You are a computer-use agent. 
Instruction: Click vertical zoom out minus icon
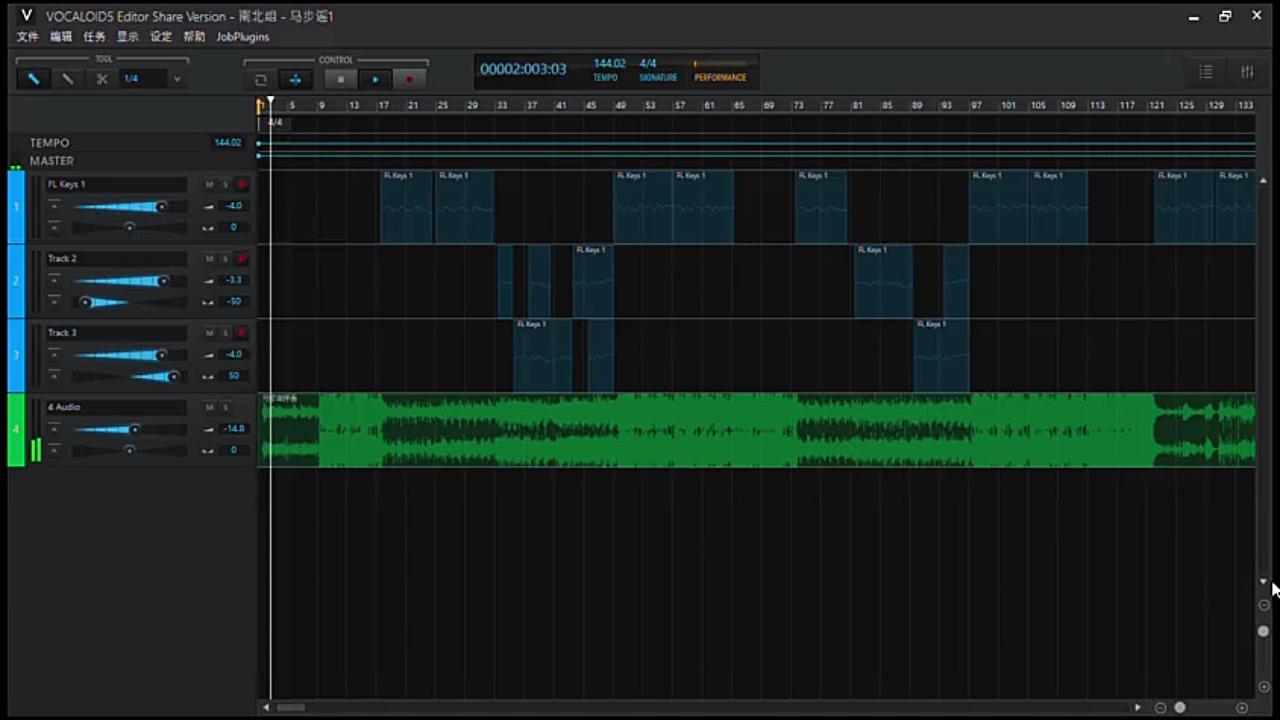click(1264, 605)
